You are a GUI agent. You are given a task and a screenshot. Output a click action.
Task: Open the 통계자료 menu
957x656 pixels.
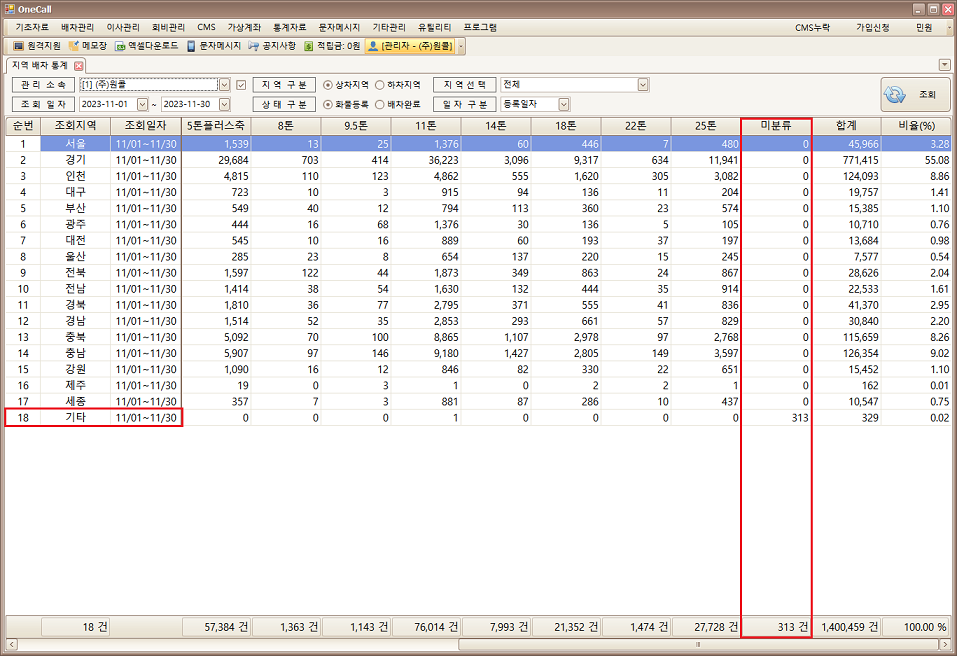[x=290, y=27]
